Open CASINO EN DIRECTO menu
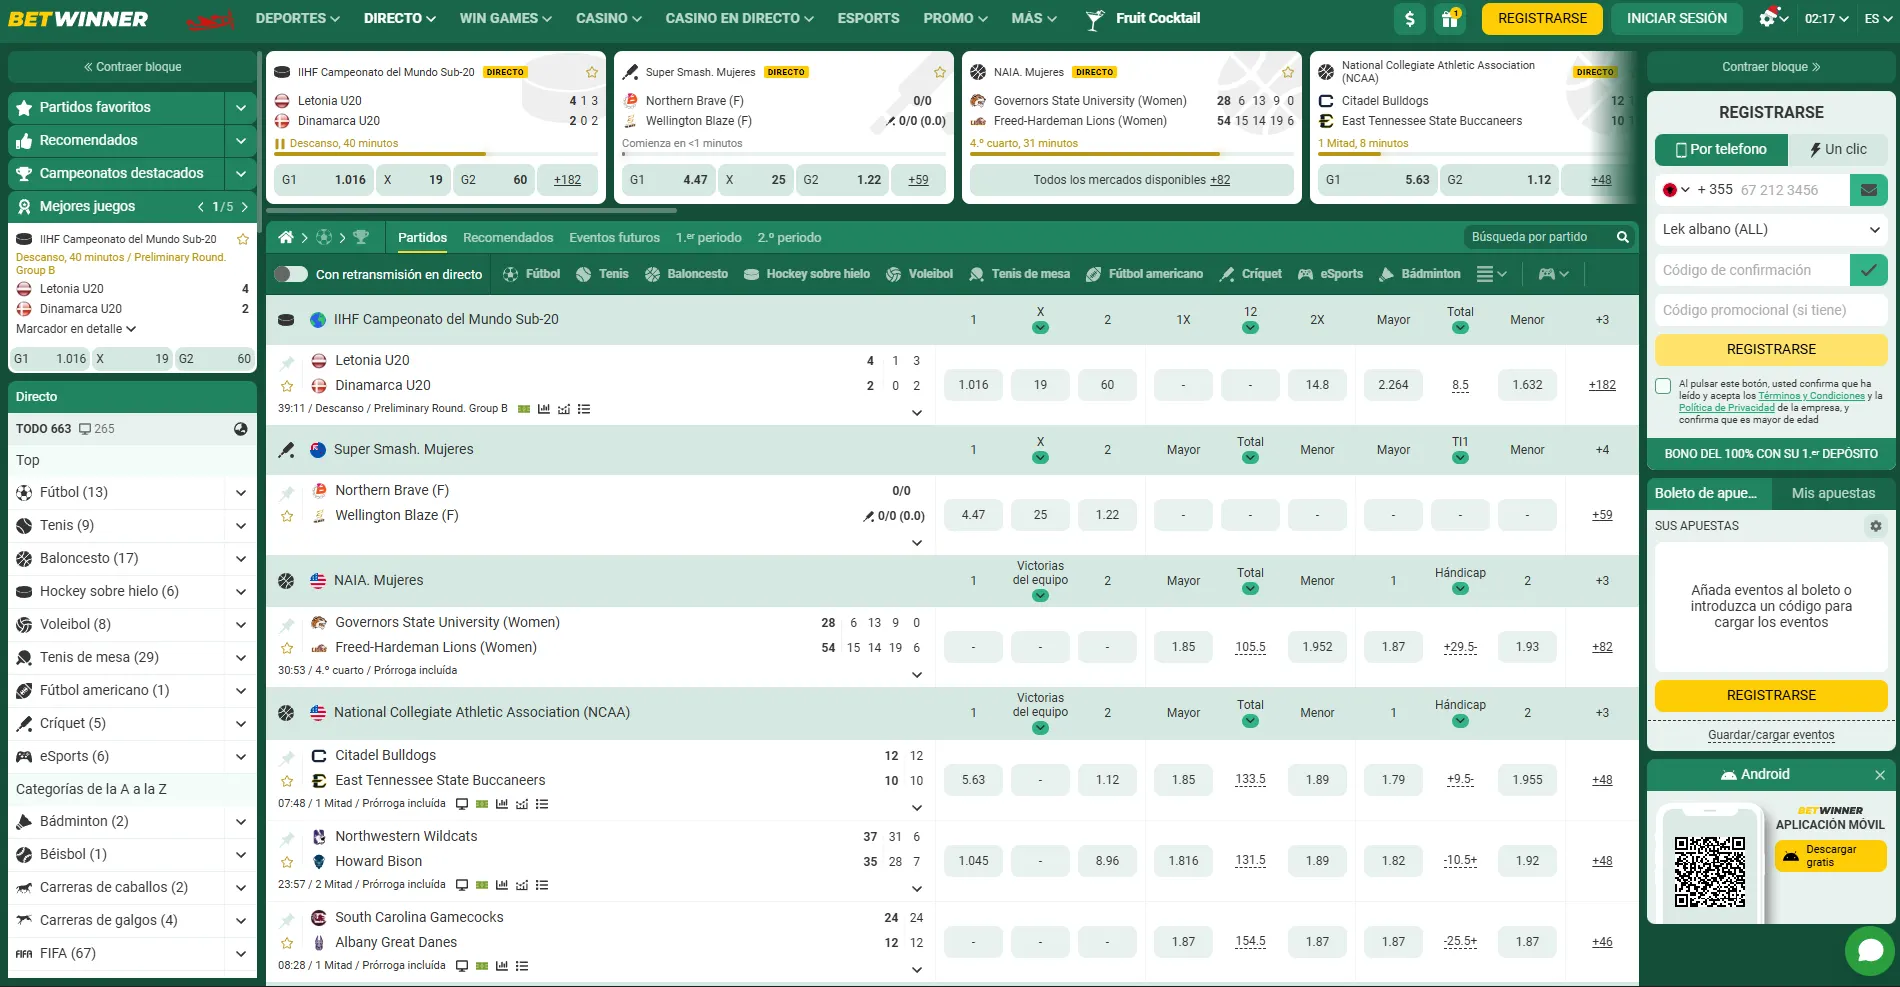The image size is (1900, 987). (x=739, y=18)
